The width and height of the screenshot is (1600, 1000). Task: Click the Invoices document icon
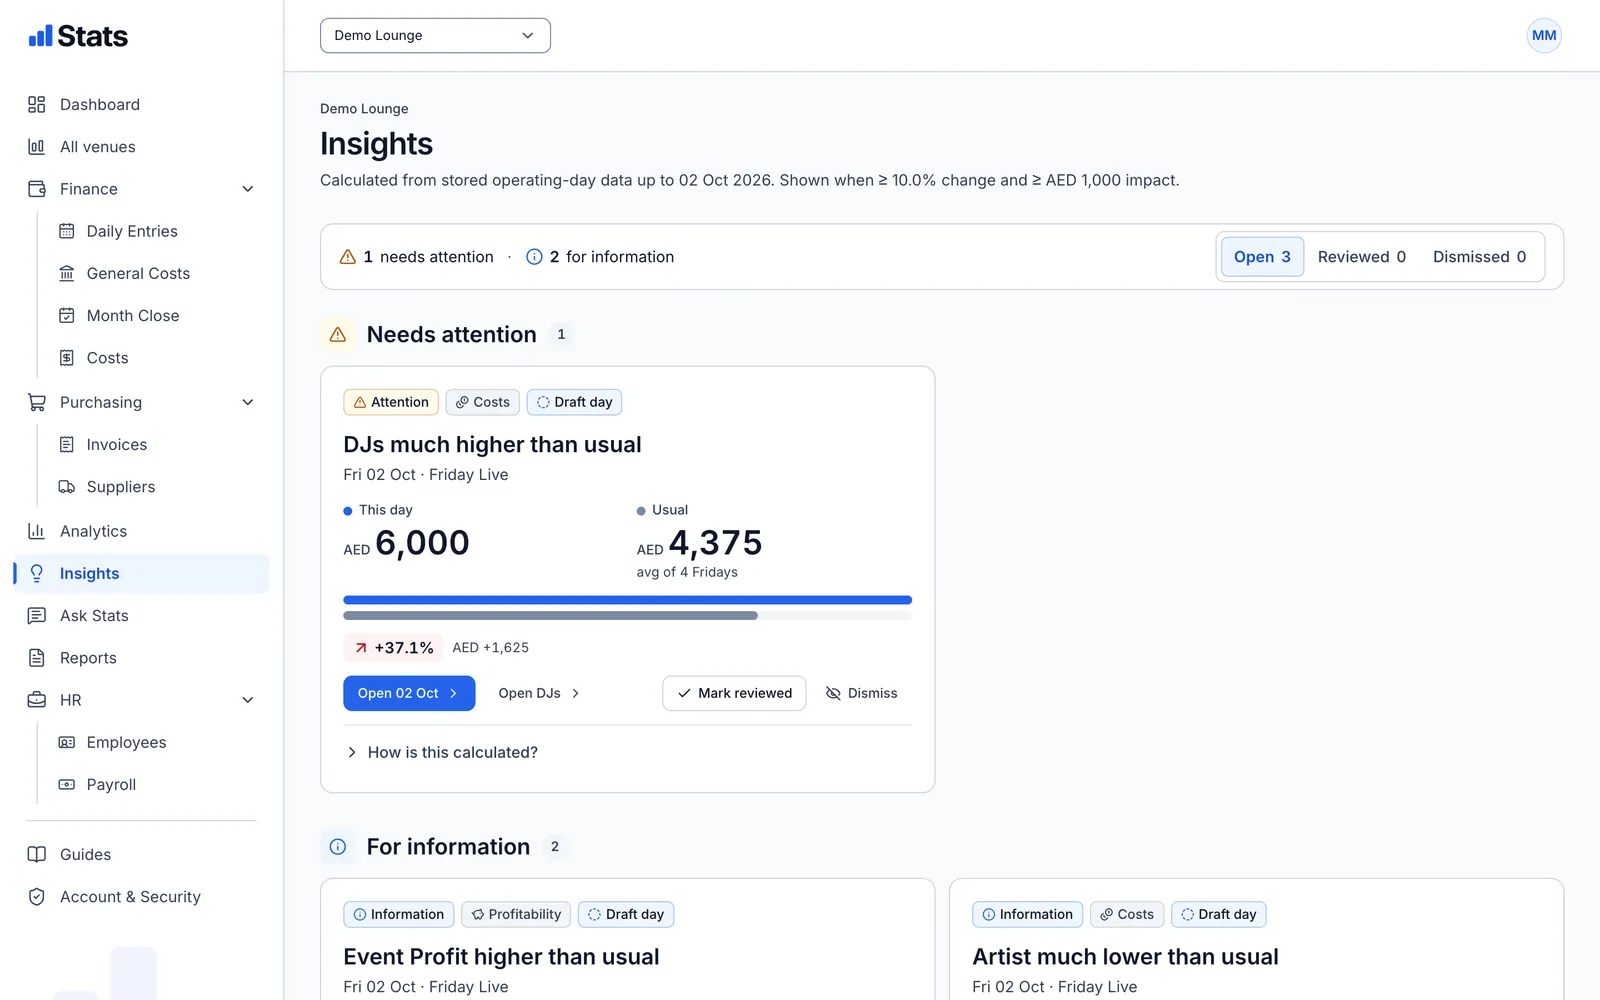coord(67,445)
